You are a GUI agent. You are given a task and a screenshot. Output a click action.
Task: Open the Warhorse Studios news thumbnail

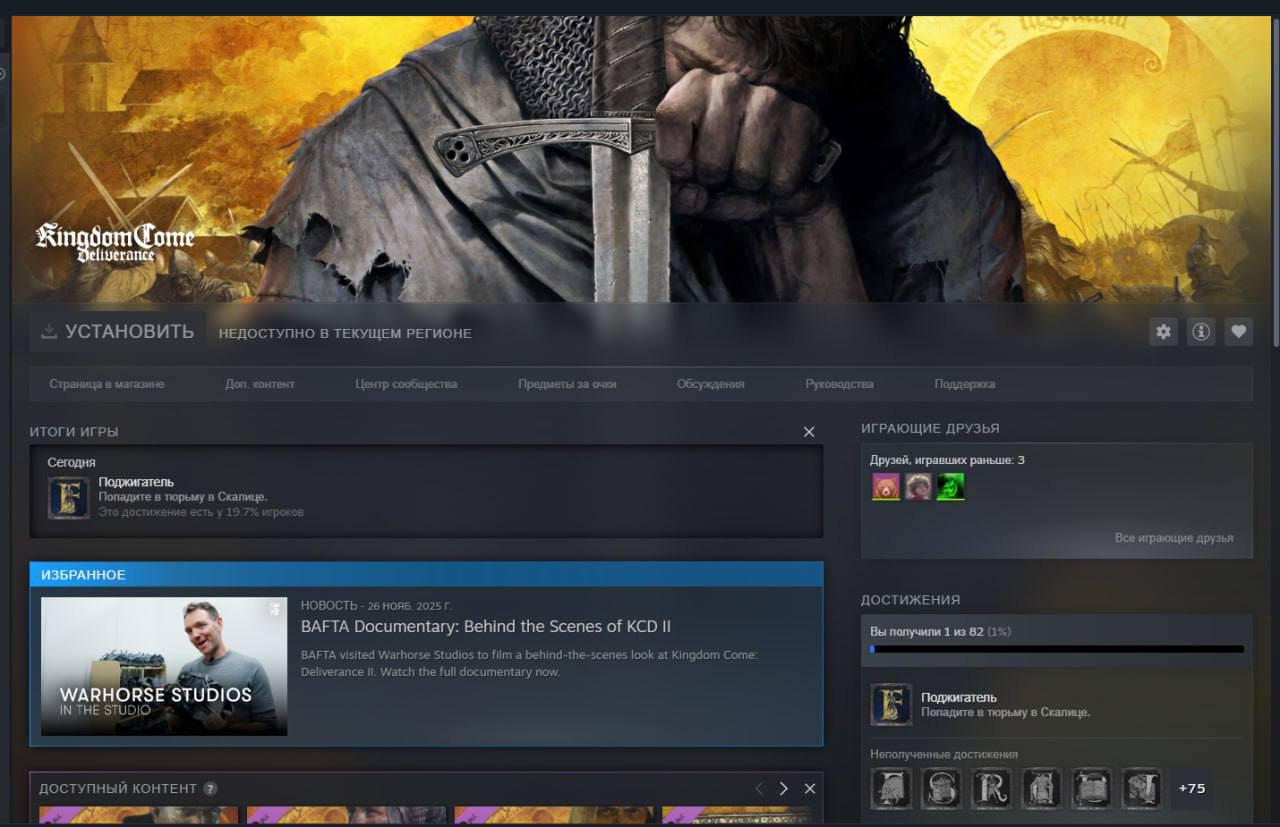(x=164, y=667)
